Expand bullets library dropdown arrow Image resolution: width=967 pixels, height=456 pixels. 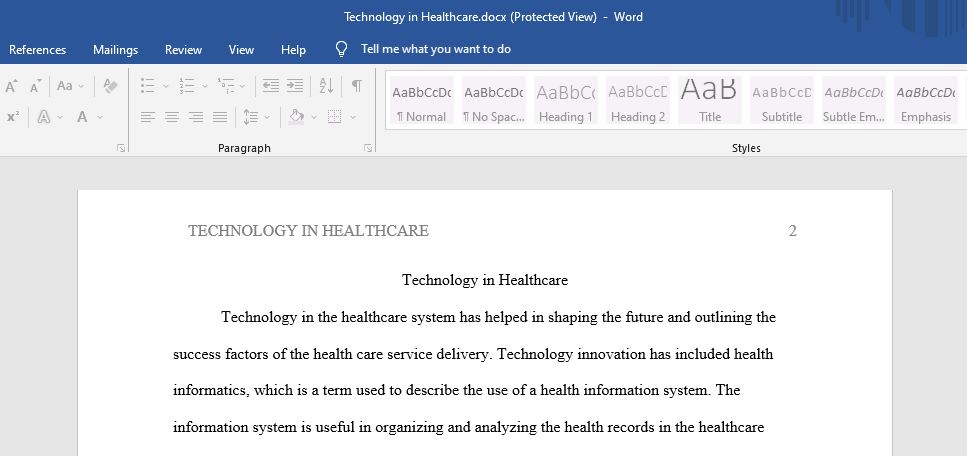(x=165, y=86)
